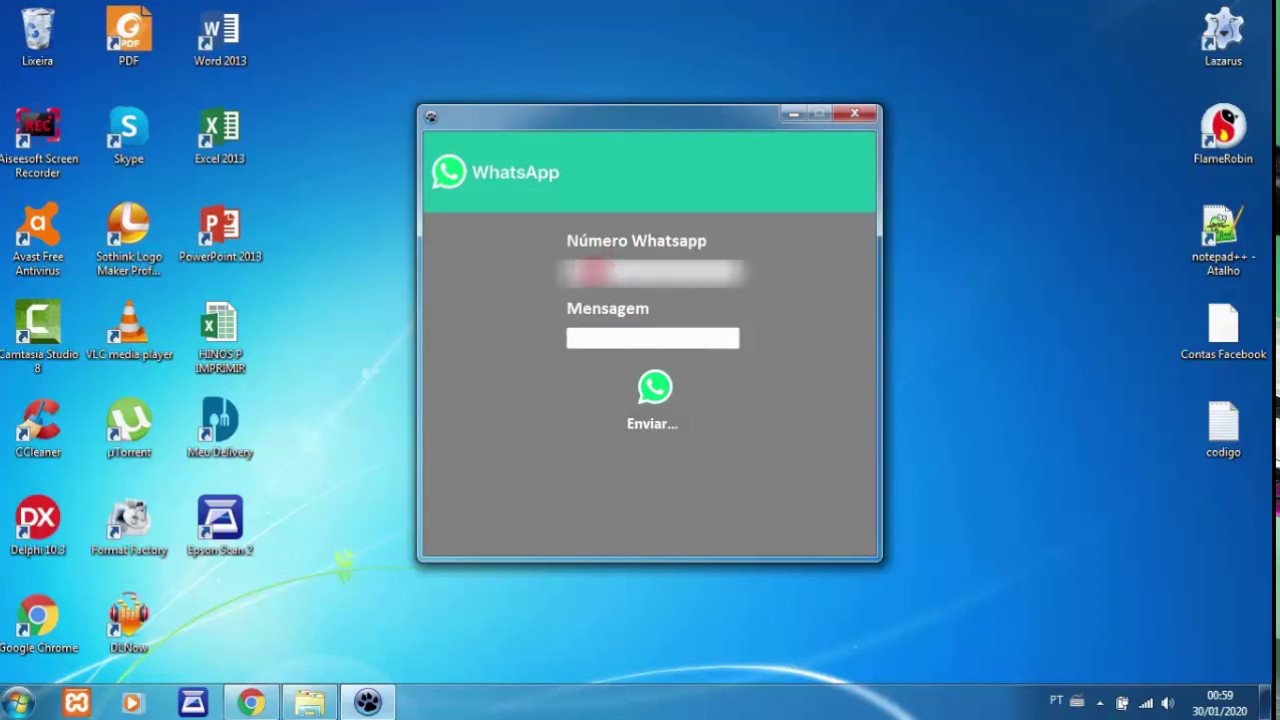The width and height of the screenshot is (1280, 720).
Task: Show hidden tray icons arrow
Action: [1100, 703]
